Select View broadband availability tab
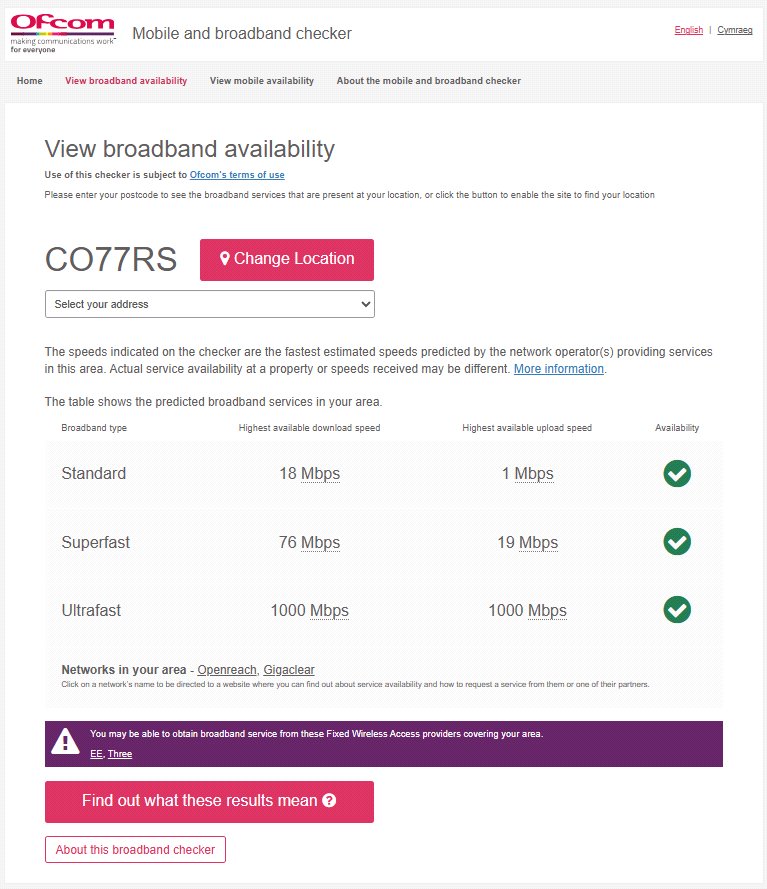Screen dimensions: 767x889 pyautogui.click(x=126, y=81)
